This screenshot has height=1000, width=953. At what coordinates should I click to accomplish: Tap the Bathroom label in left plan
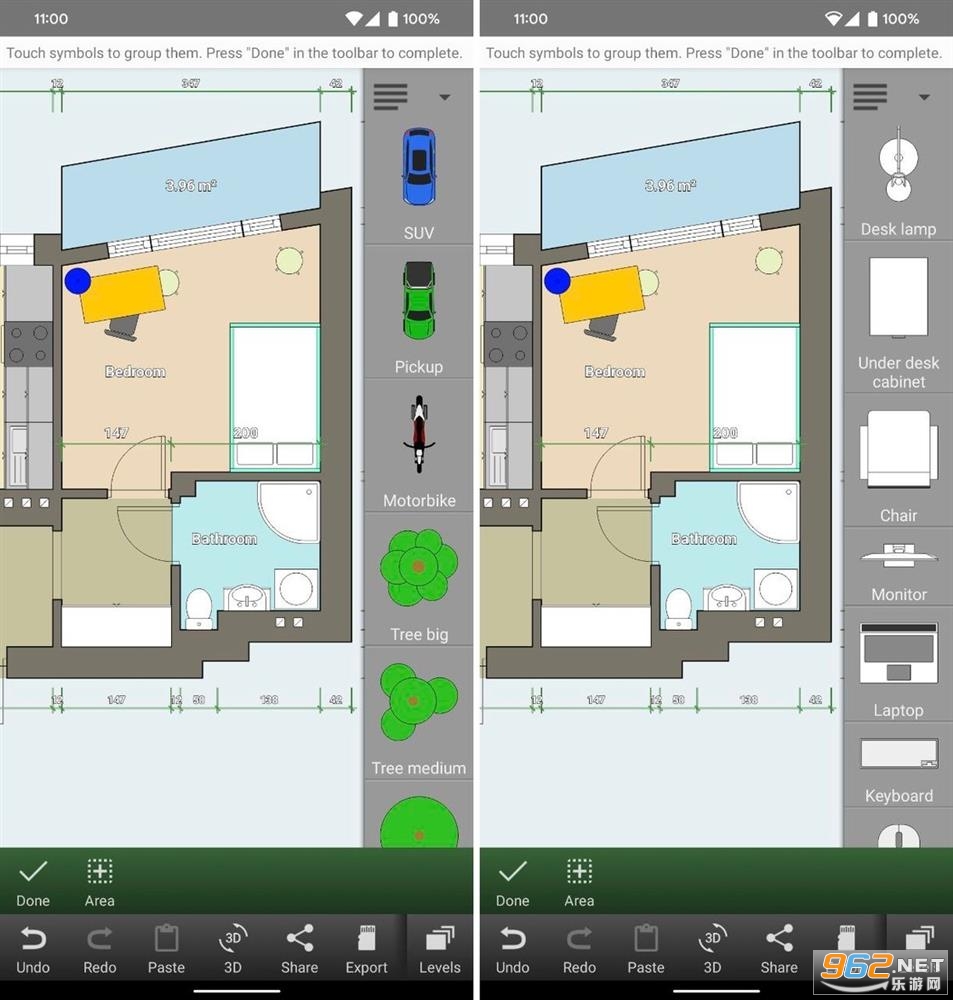coord(224,539)
